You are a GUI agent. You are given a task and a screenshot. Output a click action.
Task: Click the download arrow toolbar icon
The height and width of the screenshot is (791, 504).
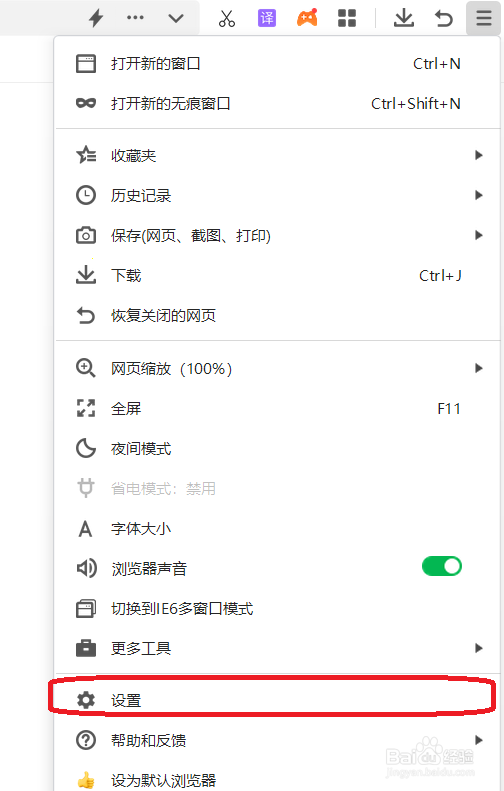pos(404,18)
